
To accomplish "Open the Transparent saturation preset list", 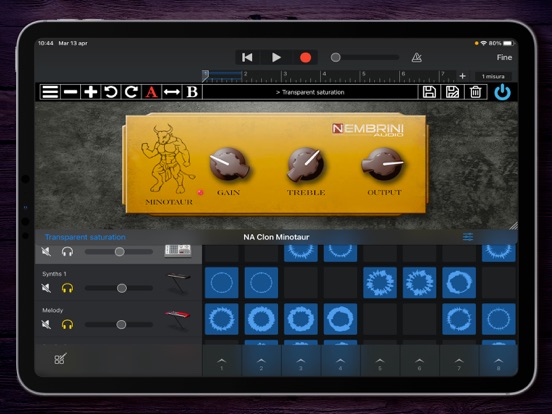I will tap(310, 92).
